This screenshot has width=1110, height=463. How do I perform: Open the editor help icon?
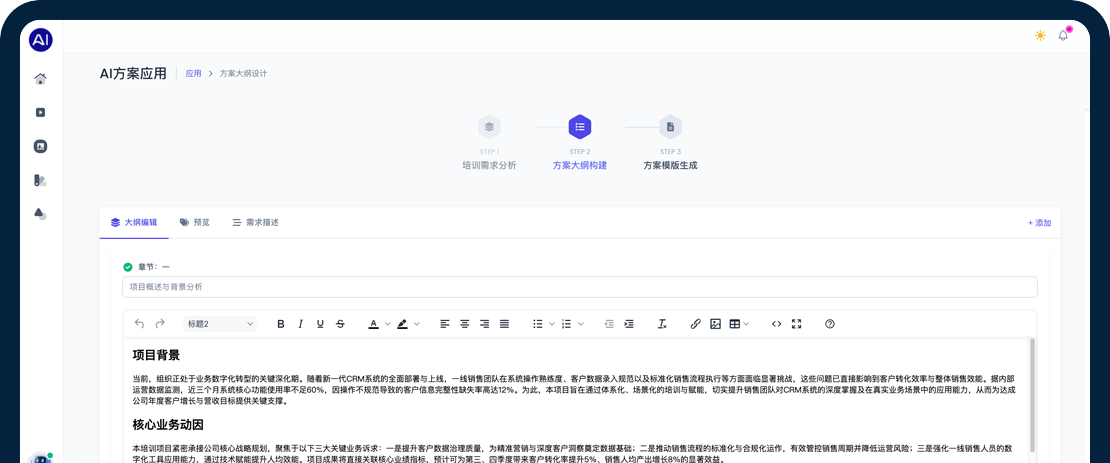click(x=829, y=324)
